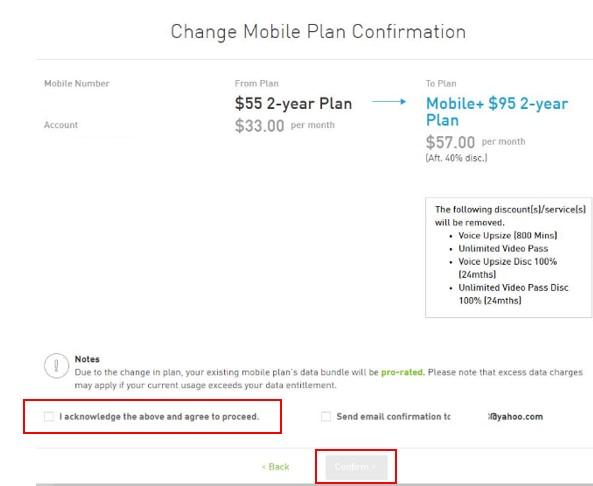Select the Mobile+ $95 2-year Plan title
Viewport: 593px width, 486px height.
497,112
